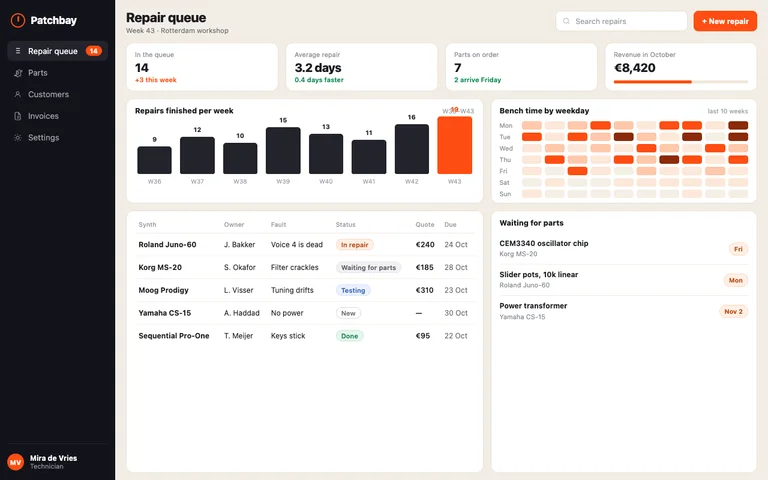
Task: Sort by the Synth column header
Action: point(147,224)
